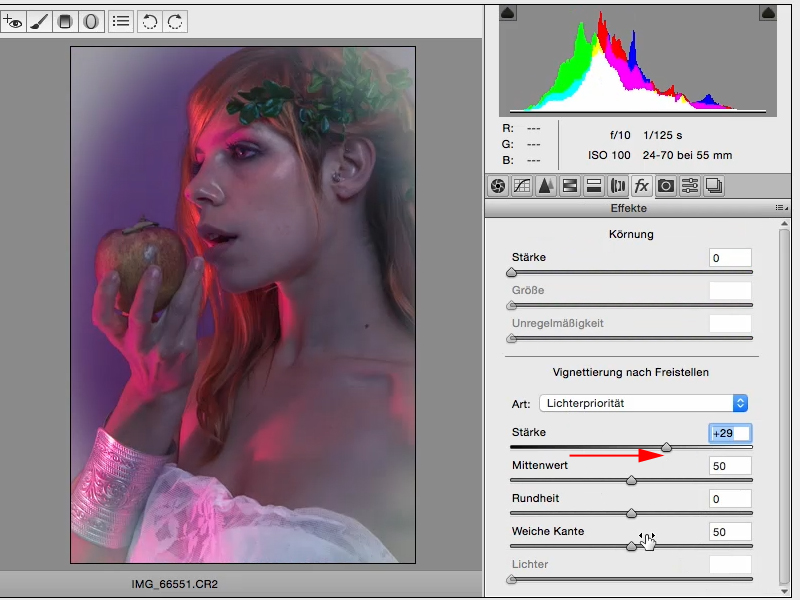800x600 pixels.
Task: Click the Lichter value field
Action: [730, 565]
